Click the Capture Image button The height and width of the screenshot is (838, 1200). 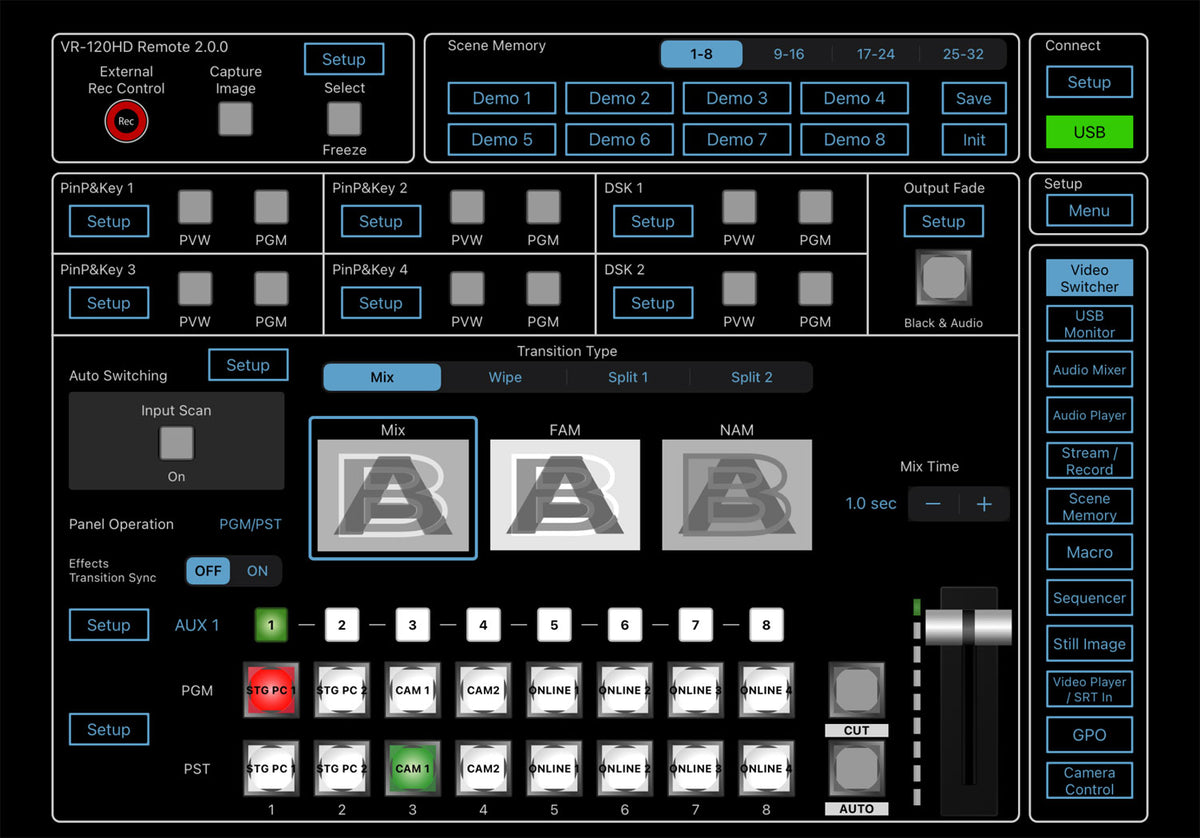[x=235, y=119]
